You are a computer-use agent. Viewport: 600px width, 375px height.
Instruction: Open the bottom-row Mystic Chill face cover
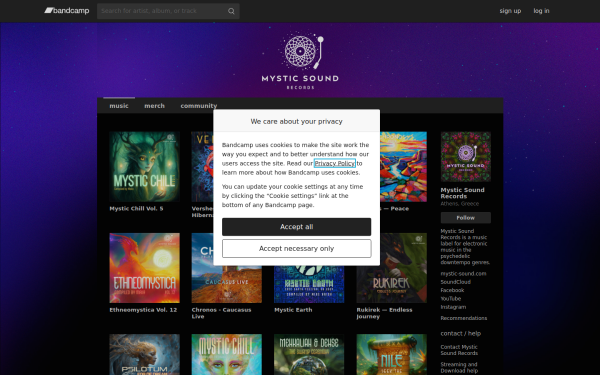(227, 354)
